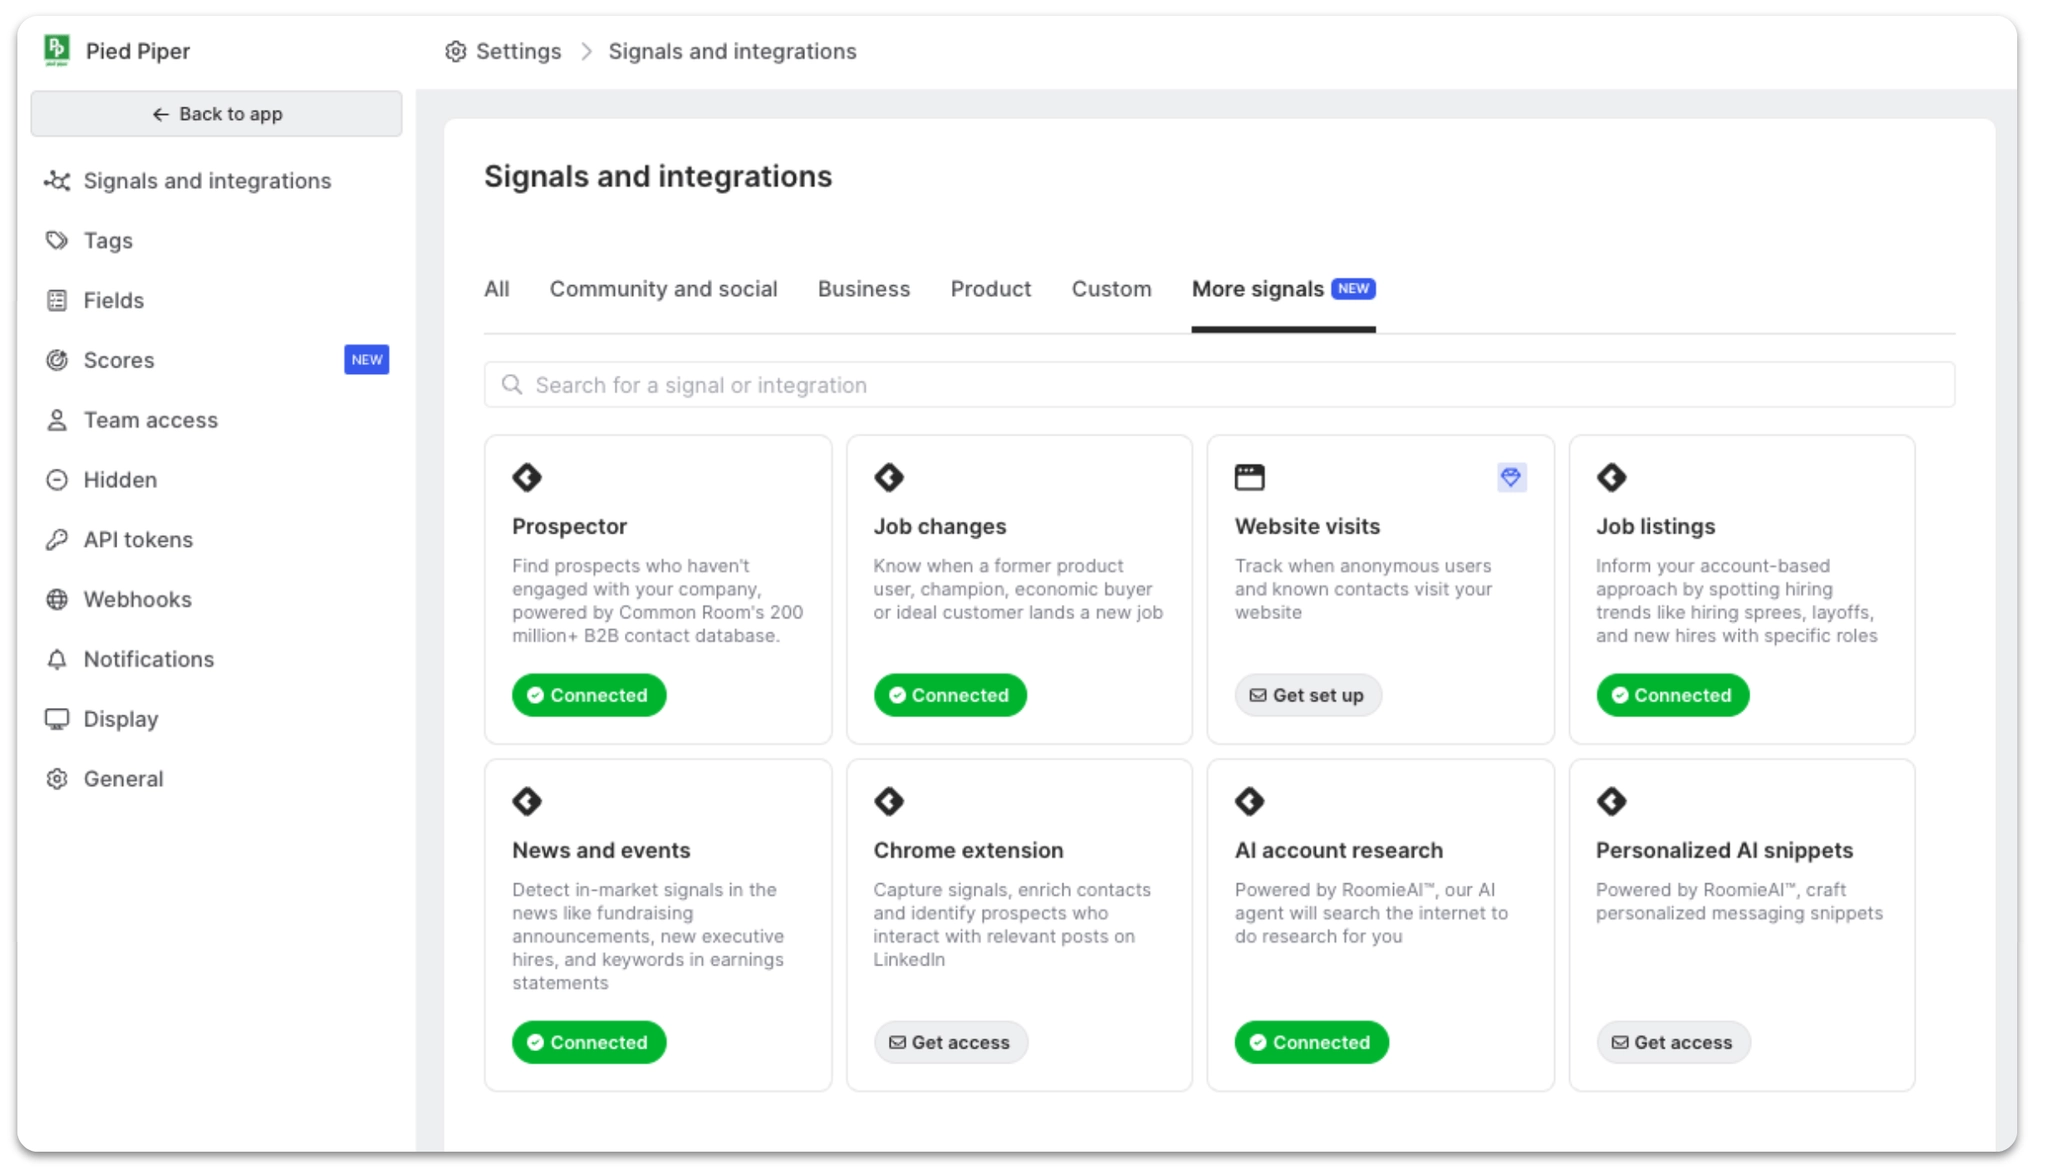The height and width of the screenshot is (1176, 2048).
Task: Select the Custom tab
Action: click(x=1111, y=289)
